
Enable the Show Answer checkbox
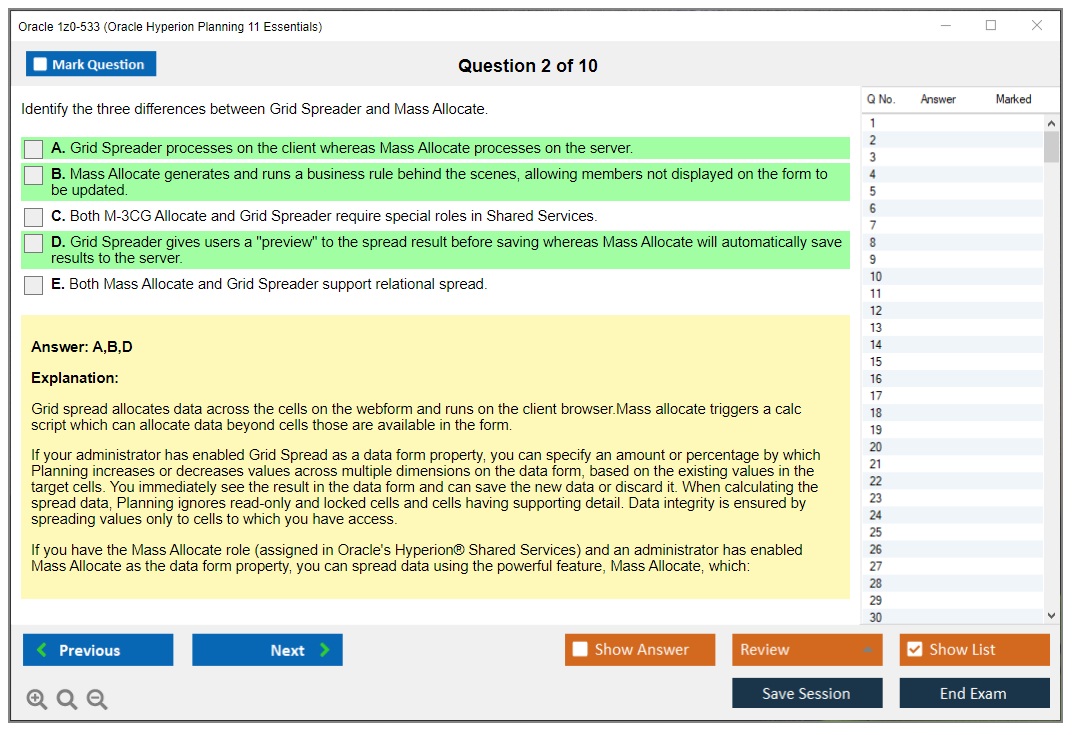pyautogui.click(x=580, y=650)
